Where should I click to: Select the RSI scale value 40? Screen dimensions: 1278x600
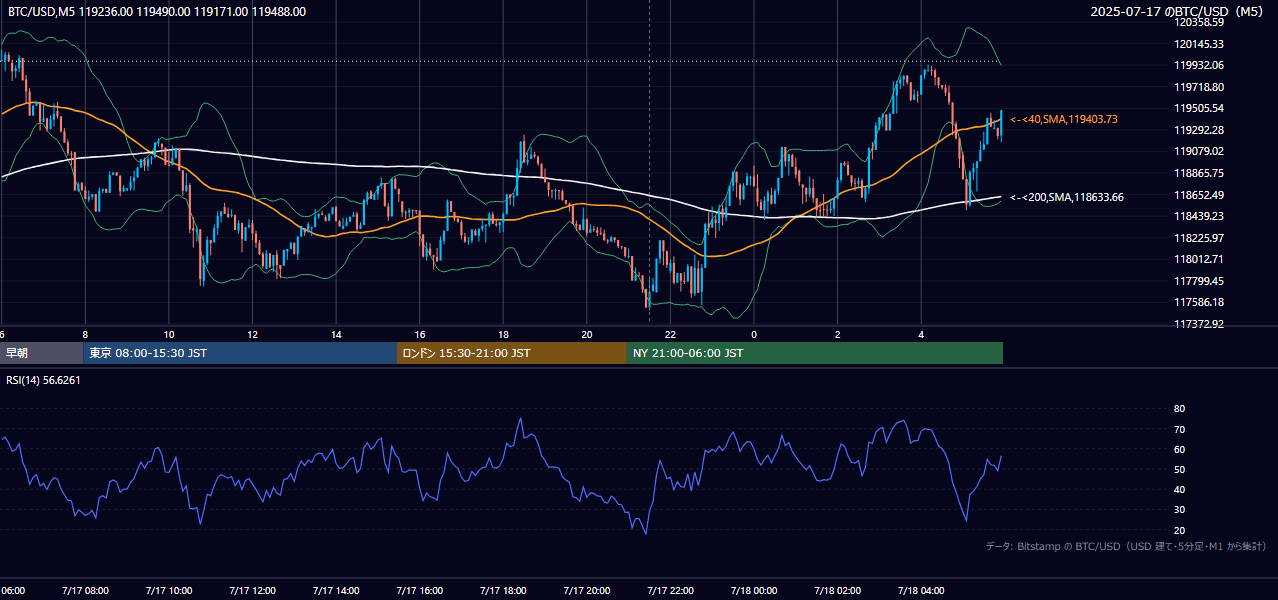pos(1180,489)
